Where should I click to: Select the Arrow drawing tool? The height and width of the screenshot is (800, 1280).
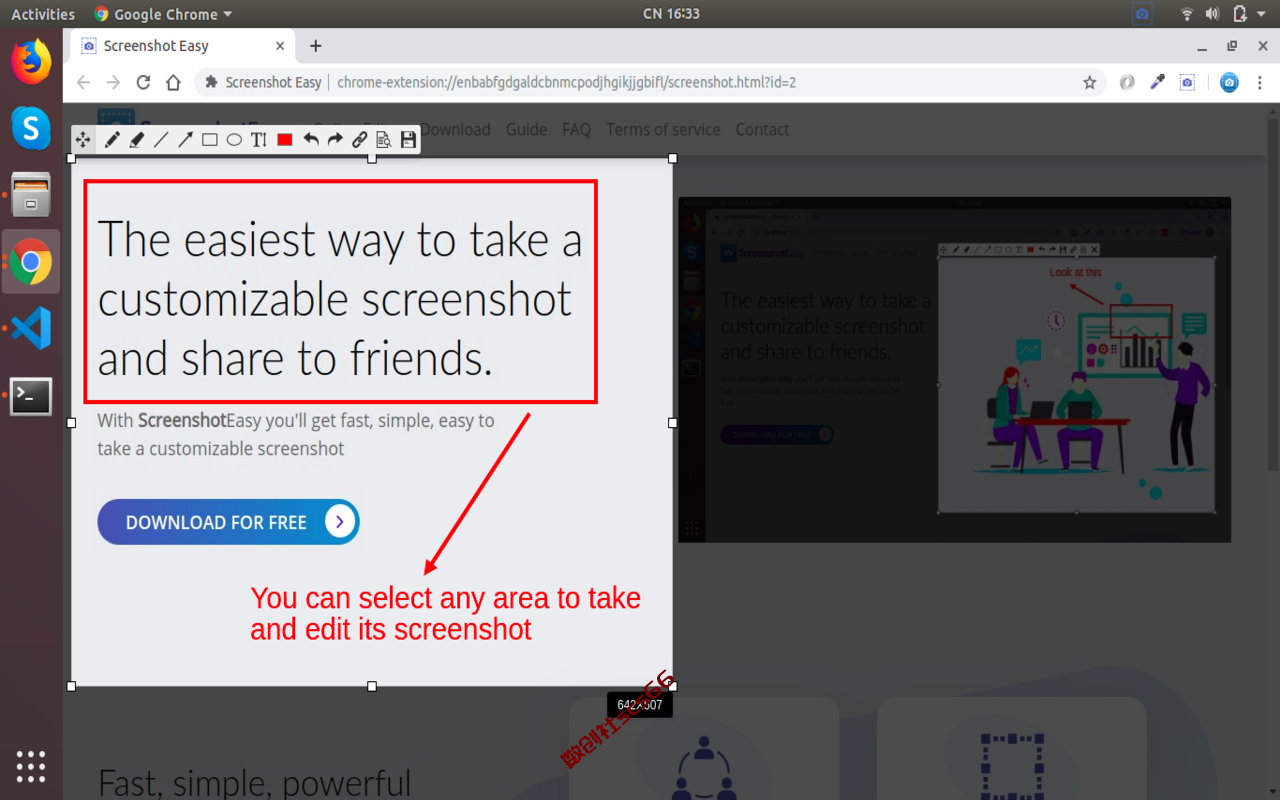185,140
